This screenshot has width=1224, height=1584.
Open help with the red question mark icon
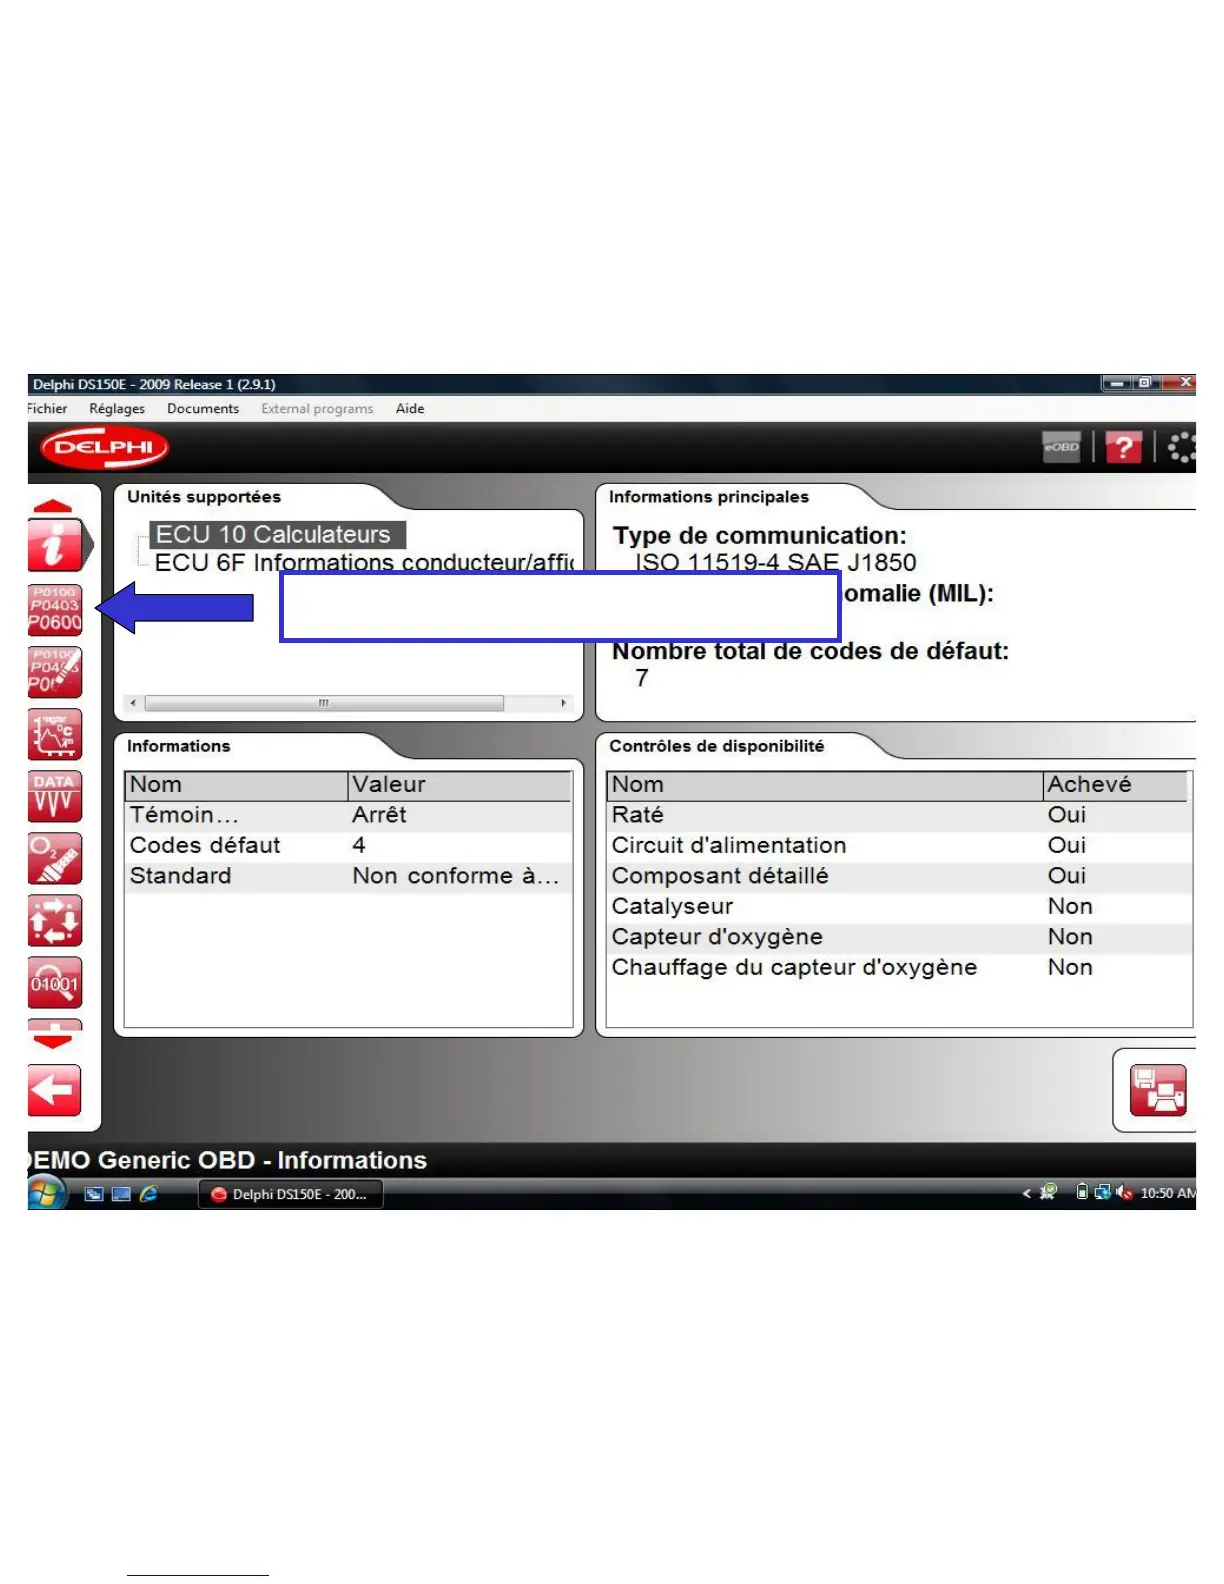pos(1123,447)
